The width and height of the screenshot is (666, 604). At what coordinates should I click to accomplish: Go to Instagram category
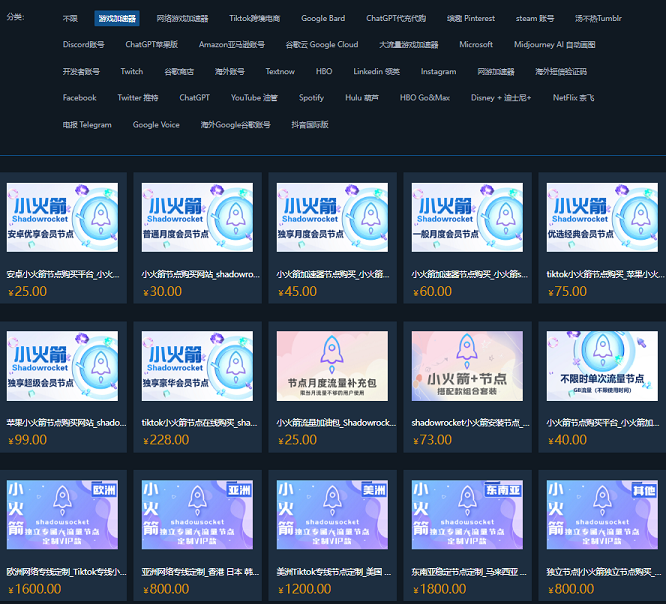[438, 71]
